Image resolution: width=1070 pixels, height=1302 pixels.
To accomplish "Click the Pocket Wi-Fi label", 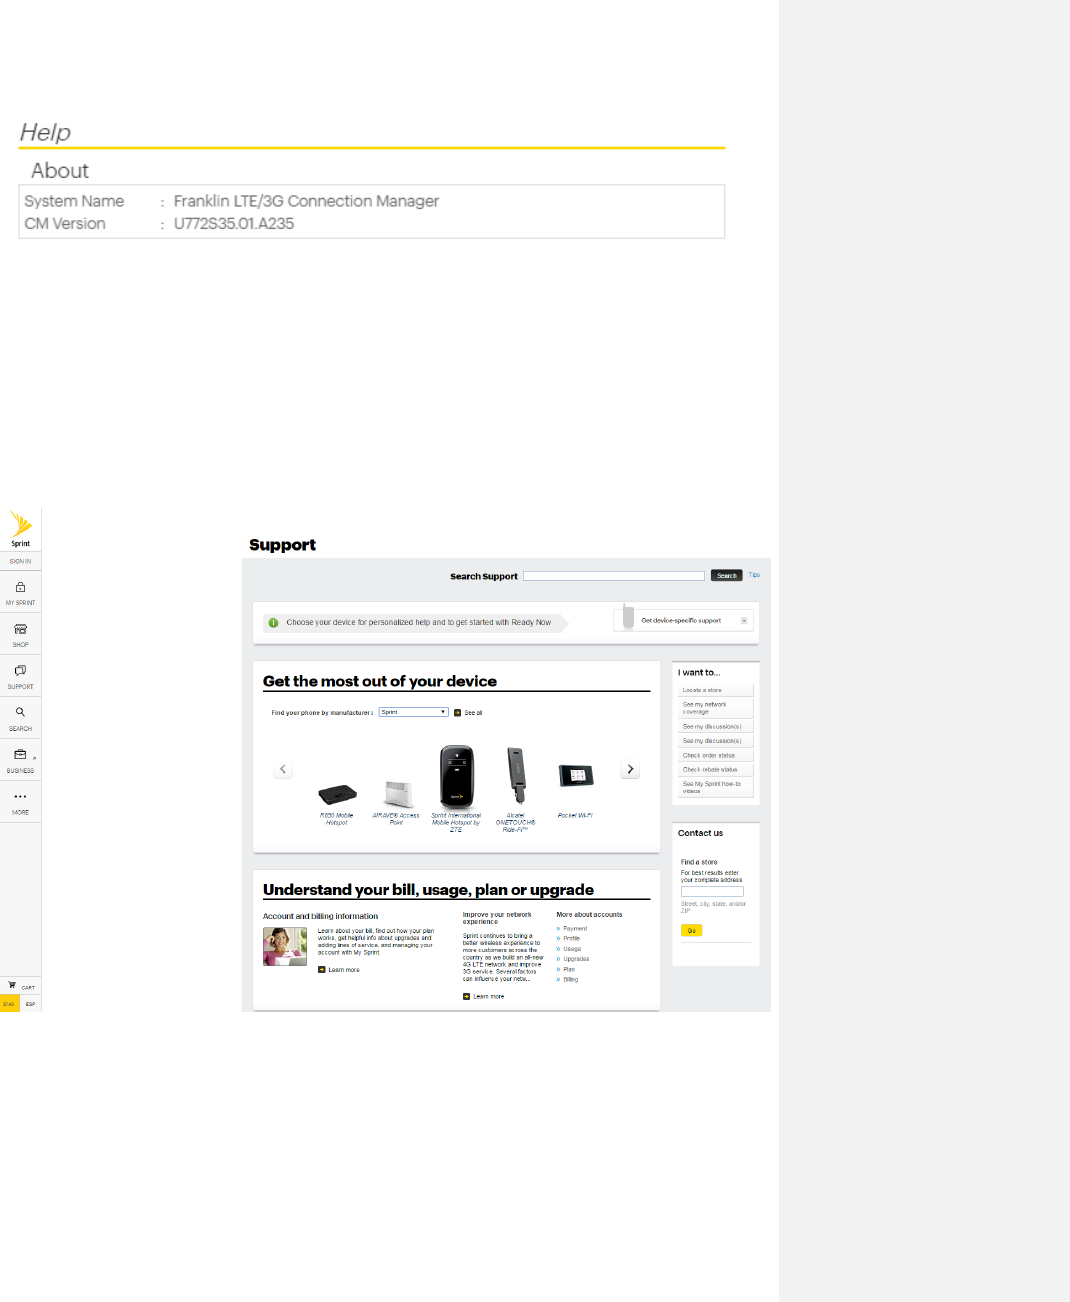I will point(575,815).
